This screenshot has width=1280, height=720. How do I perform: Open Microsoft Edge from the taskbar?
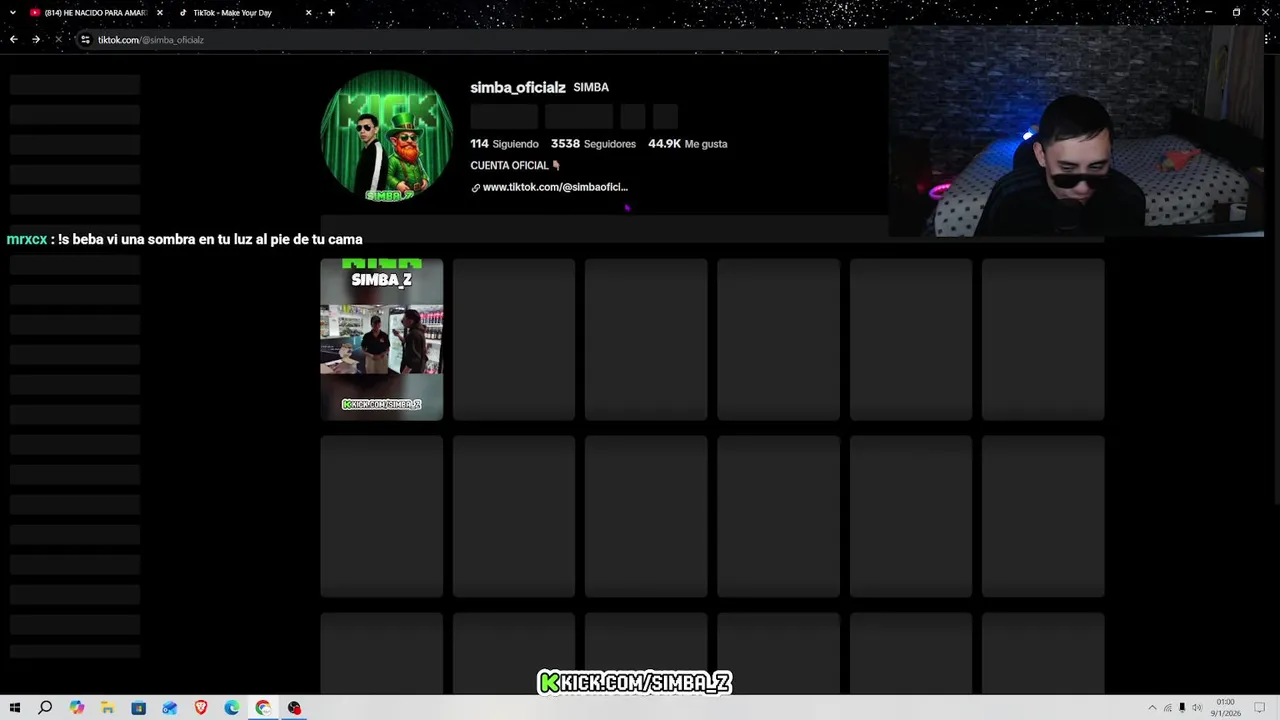[231, 708]
